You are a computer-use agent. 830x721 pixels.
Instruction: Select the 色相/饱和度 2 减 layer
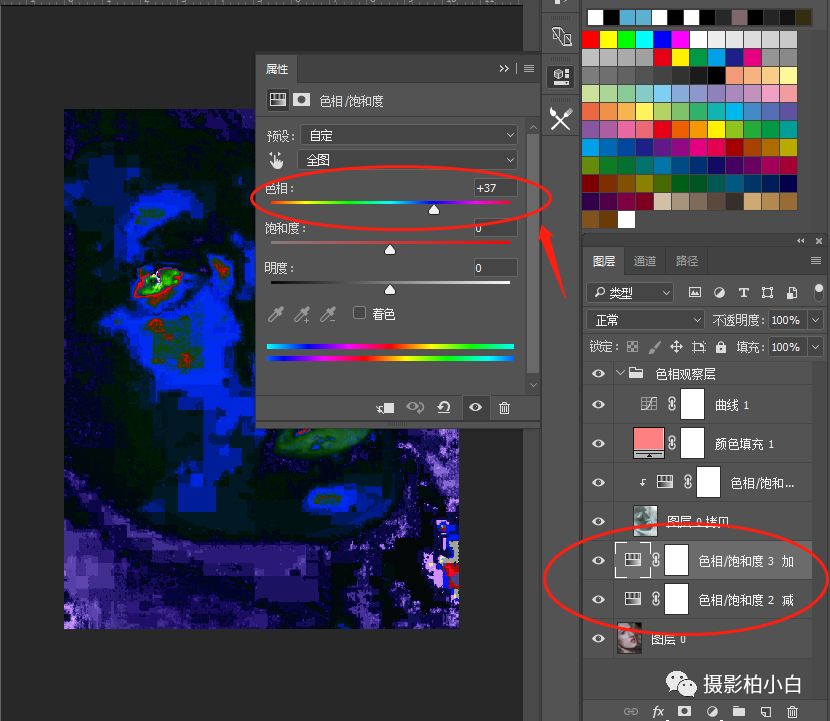tap(745, 600)
